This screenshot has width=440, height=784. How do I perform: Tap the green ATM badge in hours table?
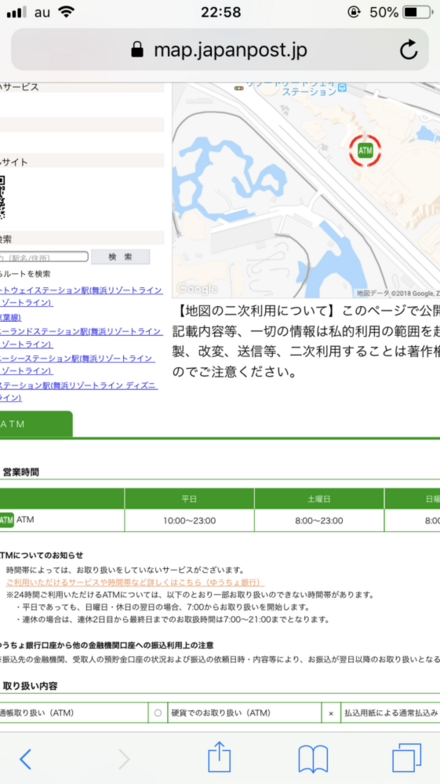[x=6, y=520]
